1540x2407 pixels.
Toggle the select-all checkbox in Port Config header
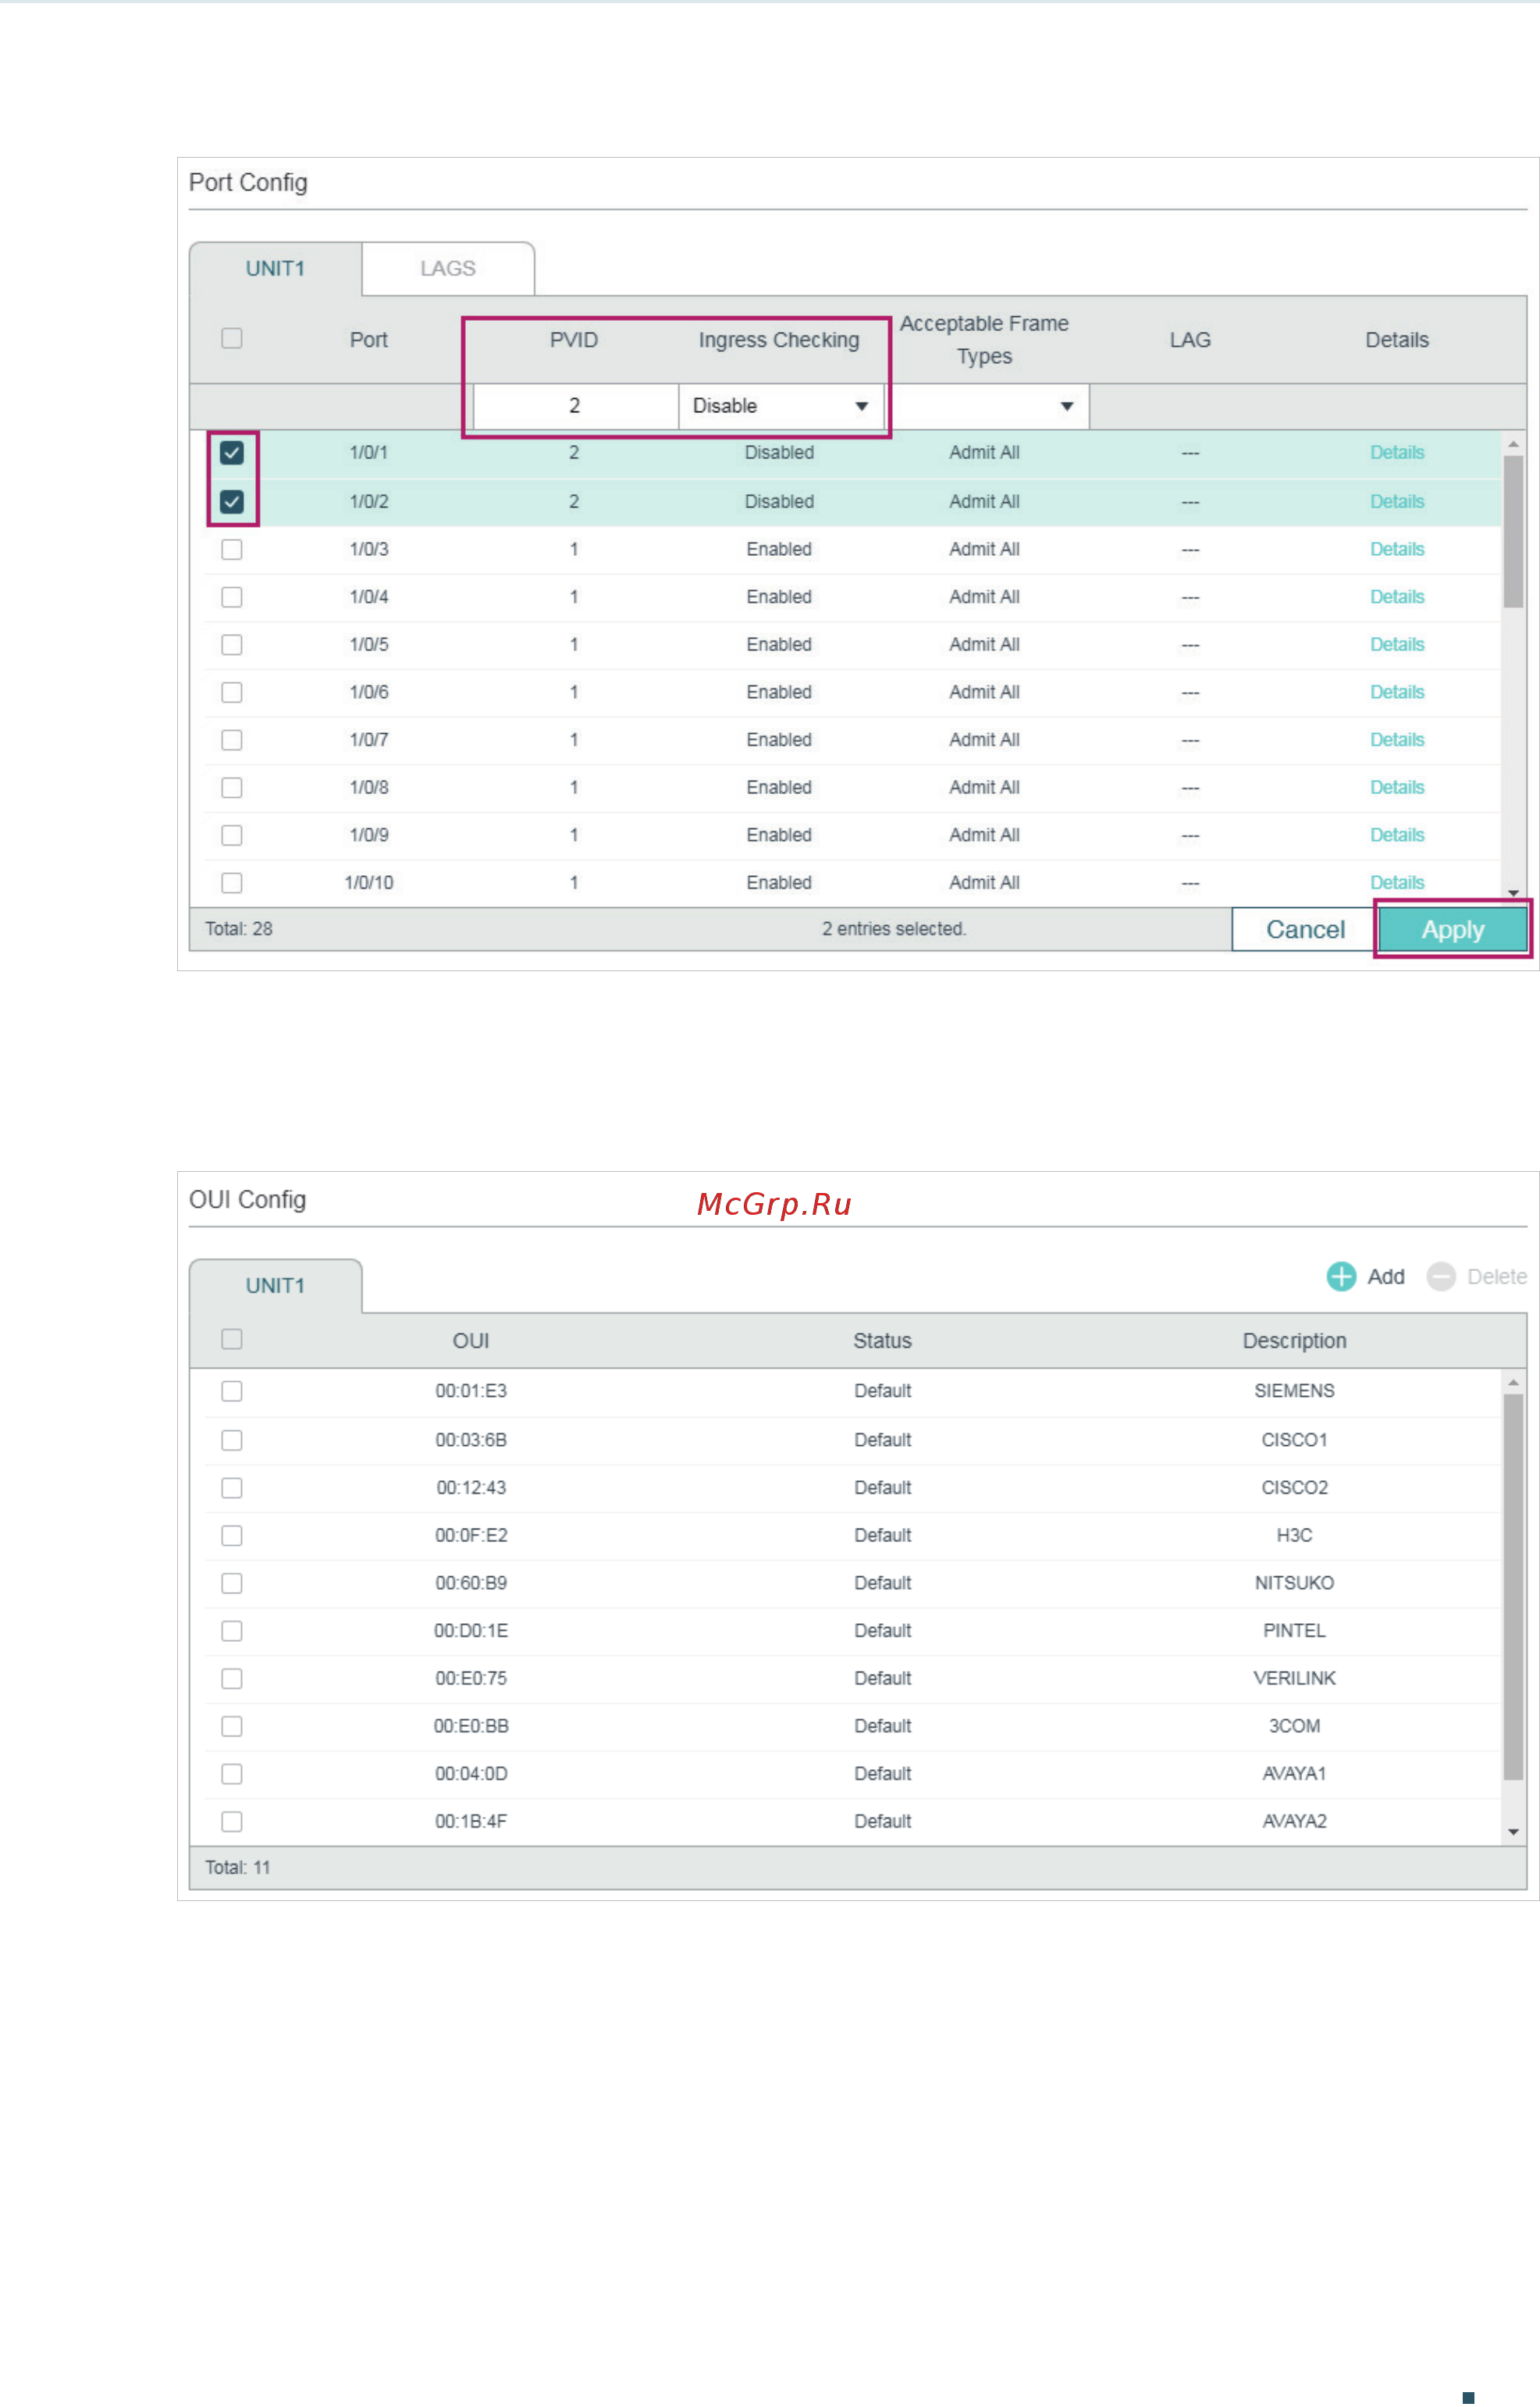tap(232, 339)
